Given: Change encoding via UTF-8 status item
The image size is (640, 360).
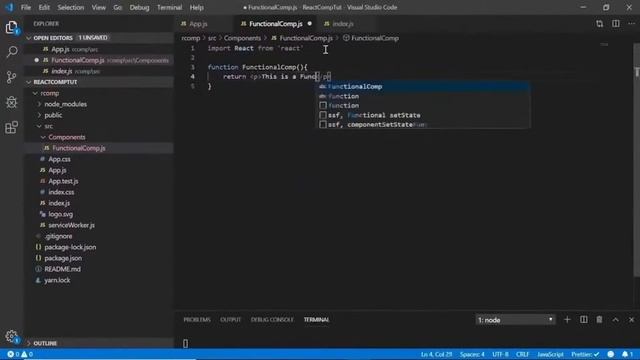Looking at the screenshot, I should [500, 354].
